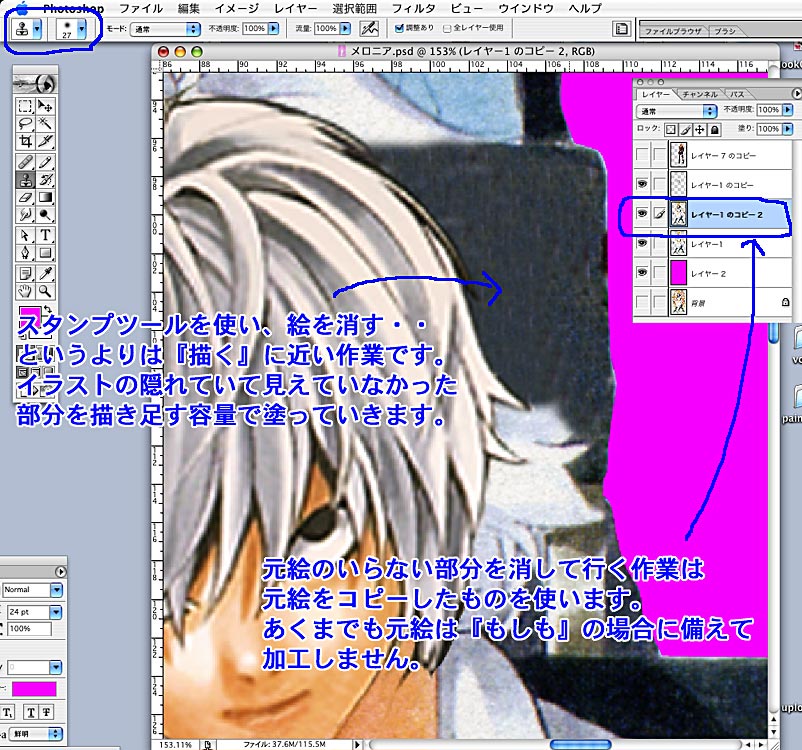Select the Eyedropper tool
Image resolution: width=802 pixels, height=750 pixels.
pyautogui.click(x=45, y=274)
